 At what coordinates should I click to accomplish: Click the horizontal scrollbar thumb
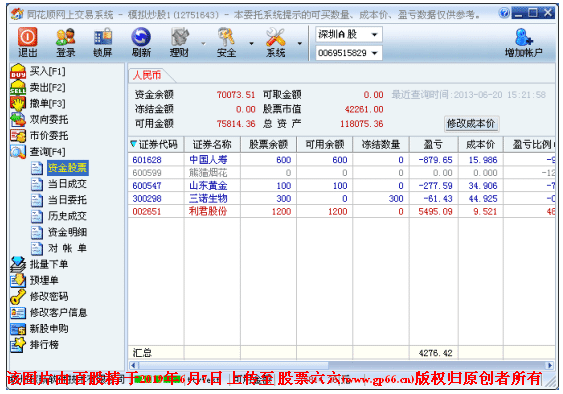coord(233,366)
